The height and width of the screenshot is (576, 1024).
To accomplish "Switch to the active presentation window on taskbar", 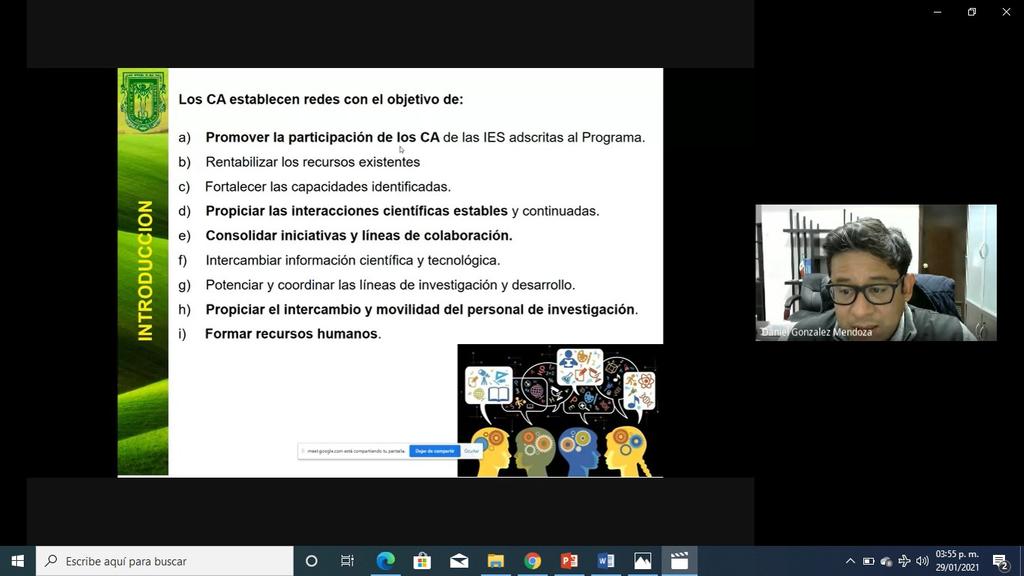I will tap(679, 561).
